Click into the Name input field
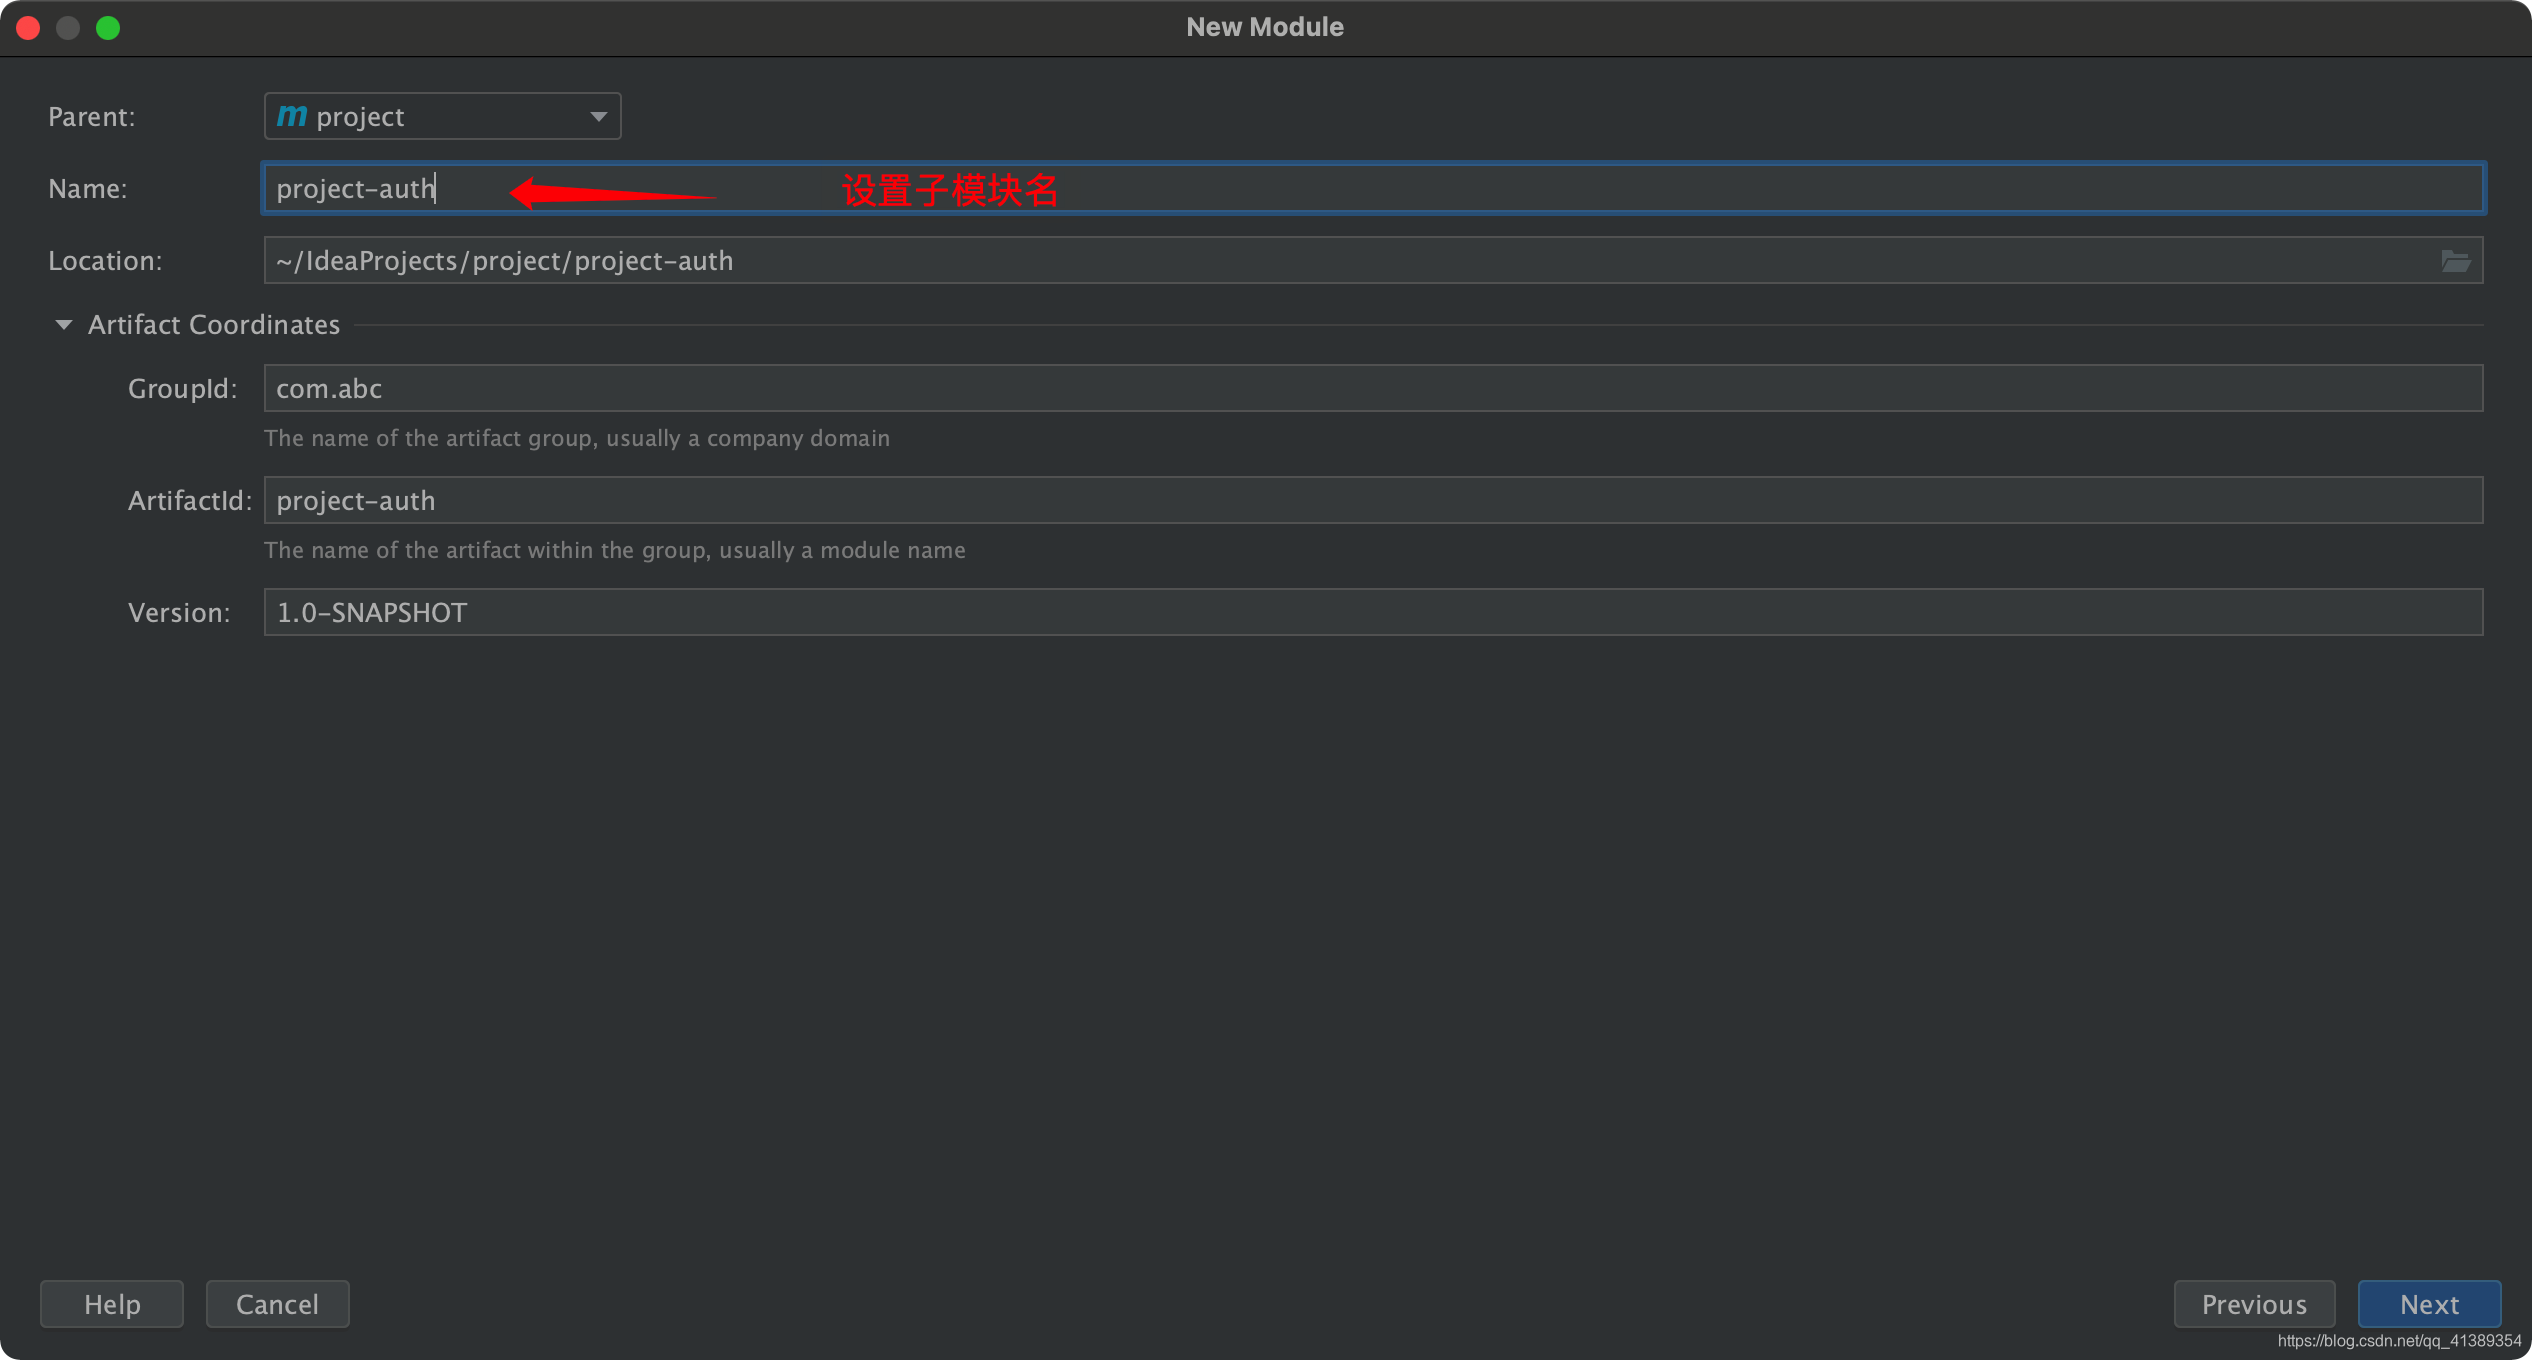Image resolution: width=2532 pixels, height=1360 pixels. click(x=1373, y=188)
